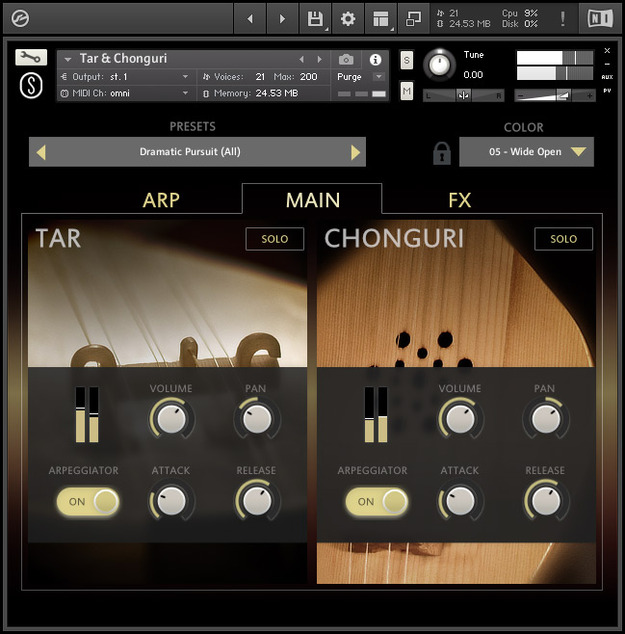625x634 pixels.
Task: Click the lock icon beside Color
Action: pyautogui.click(x=441, y=153)
